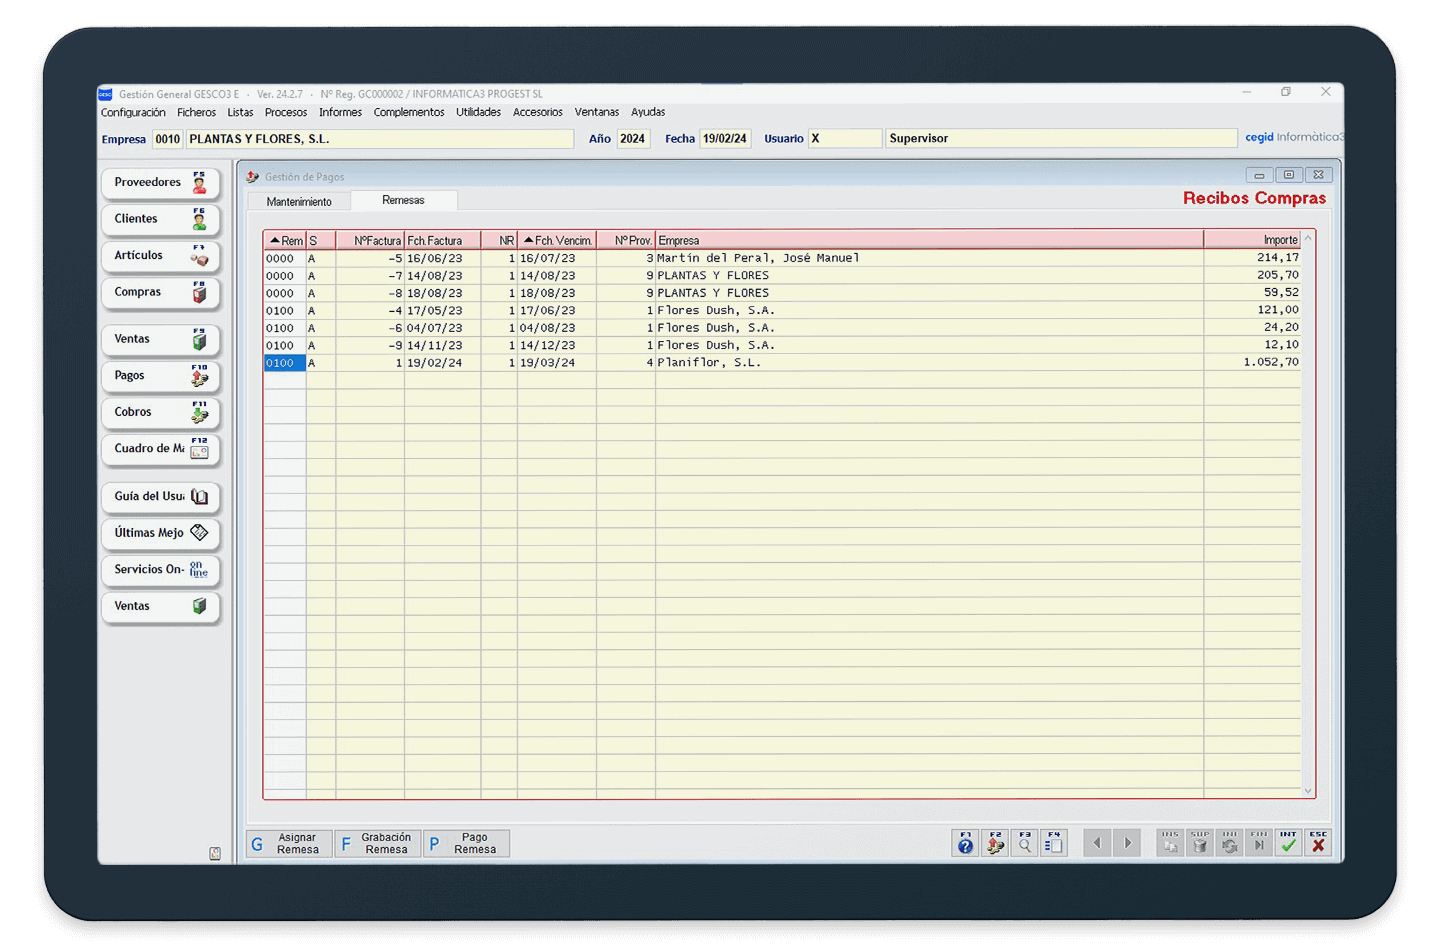
Task: Open the Informes menu
Action: tap(340, 112)
